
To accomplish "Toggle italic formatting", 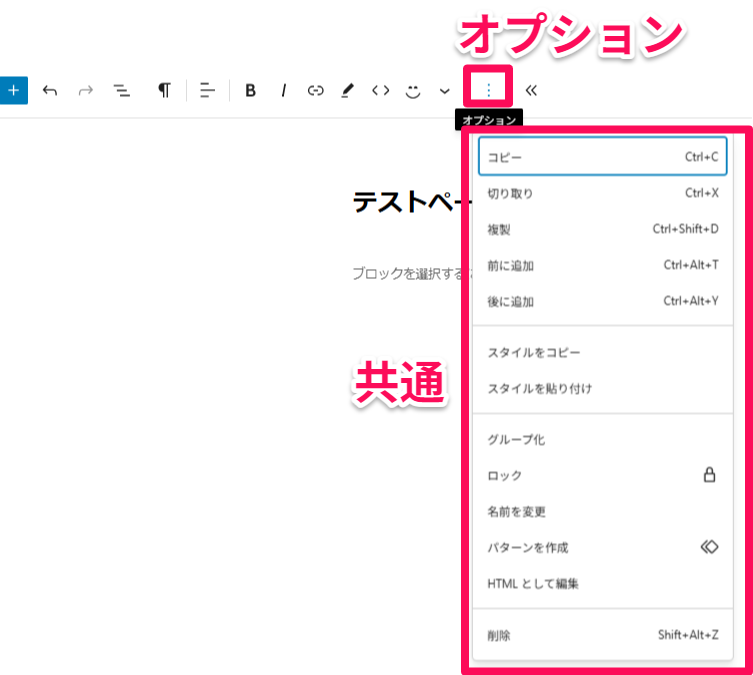I will (283, 90).
